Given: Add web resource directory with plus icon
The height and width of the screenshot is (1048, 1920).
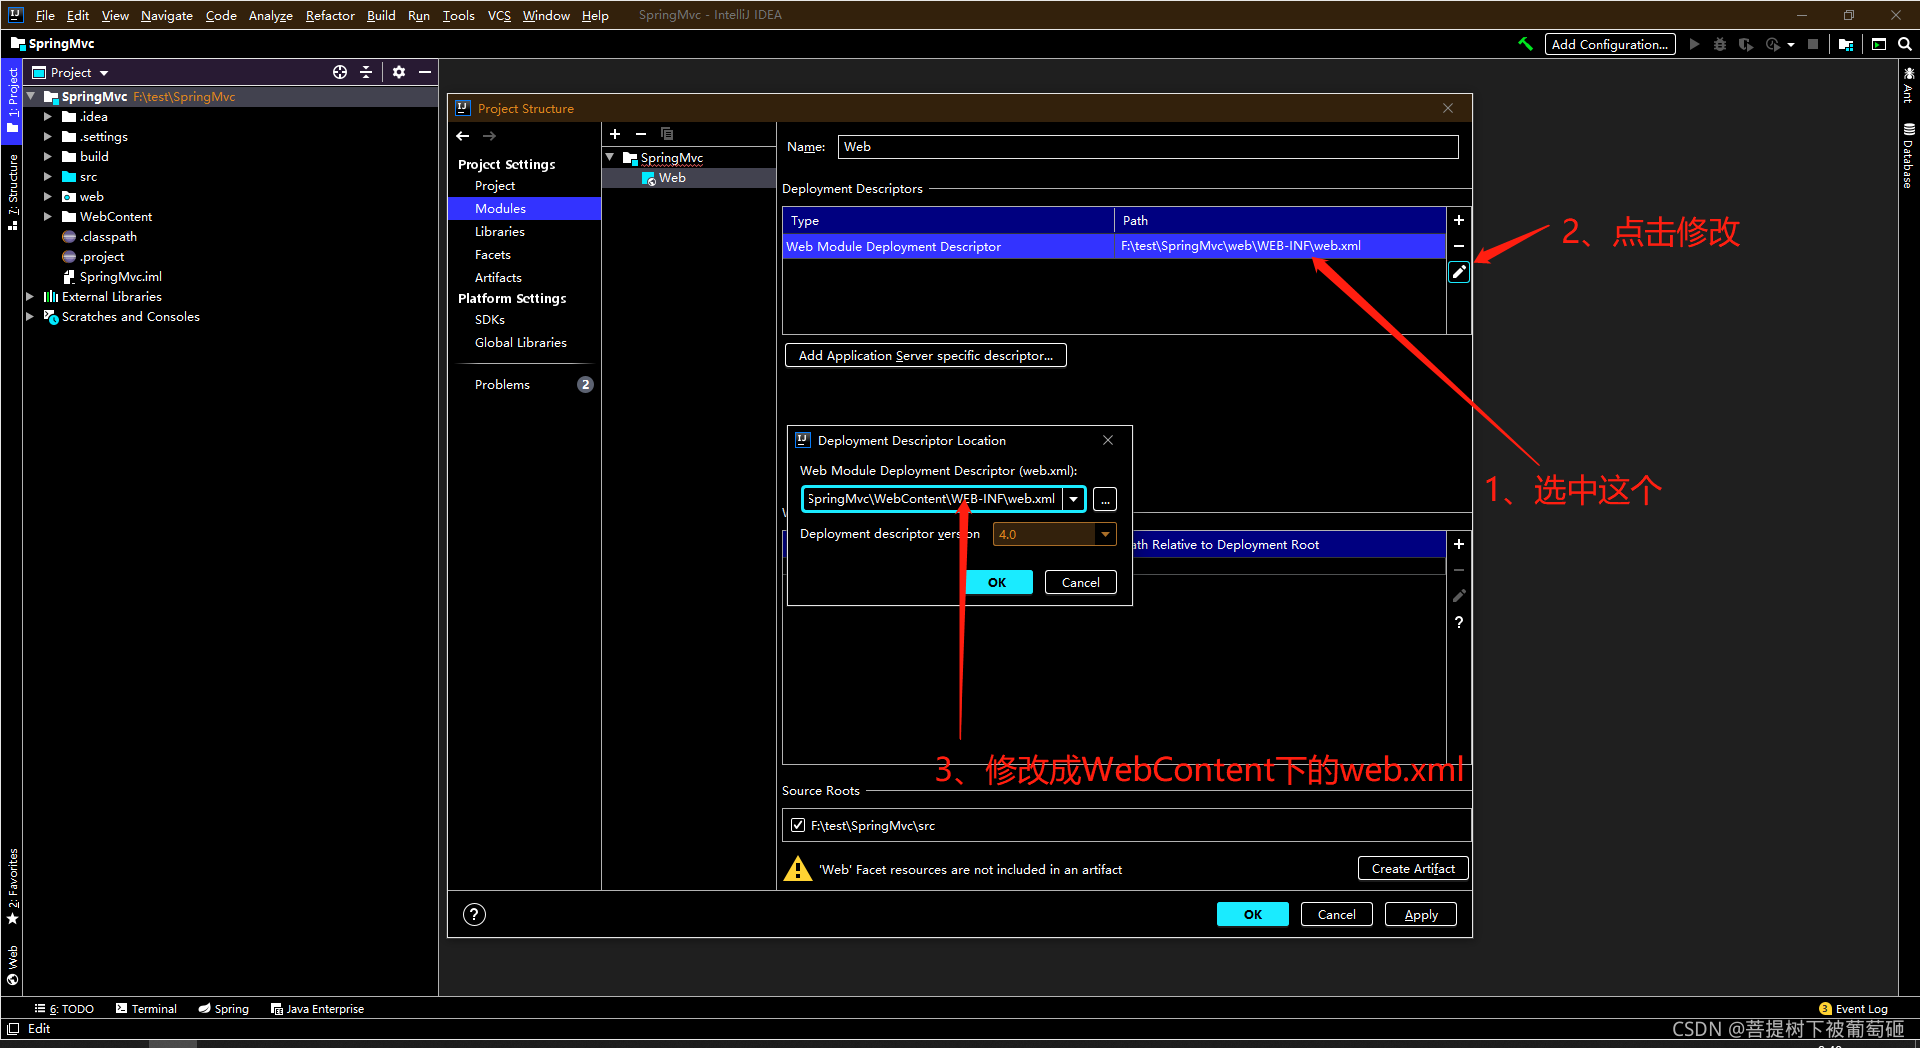Looking at the screenshot, I should (x=1459, y=544).
